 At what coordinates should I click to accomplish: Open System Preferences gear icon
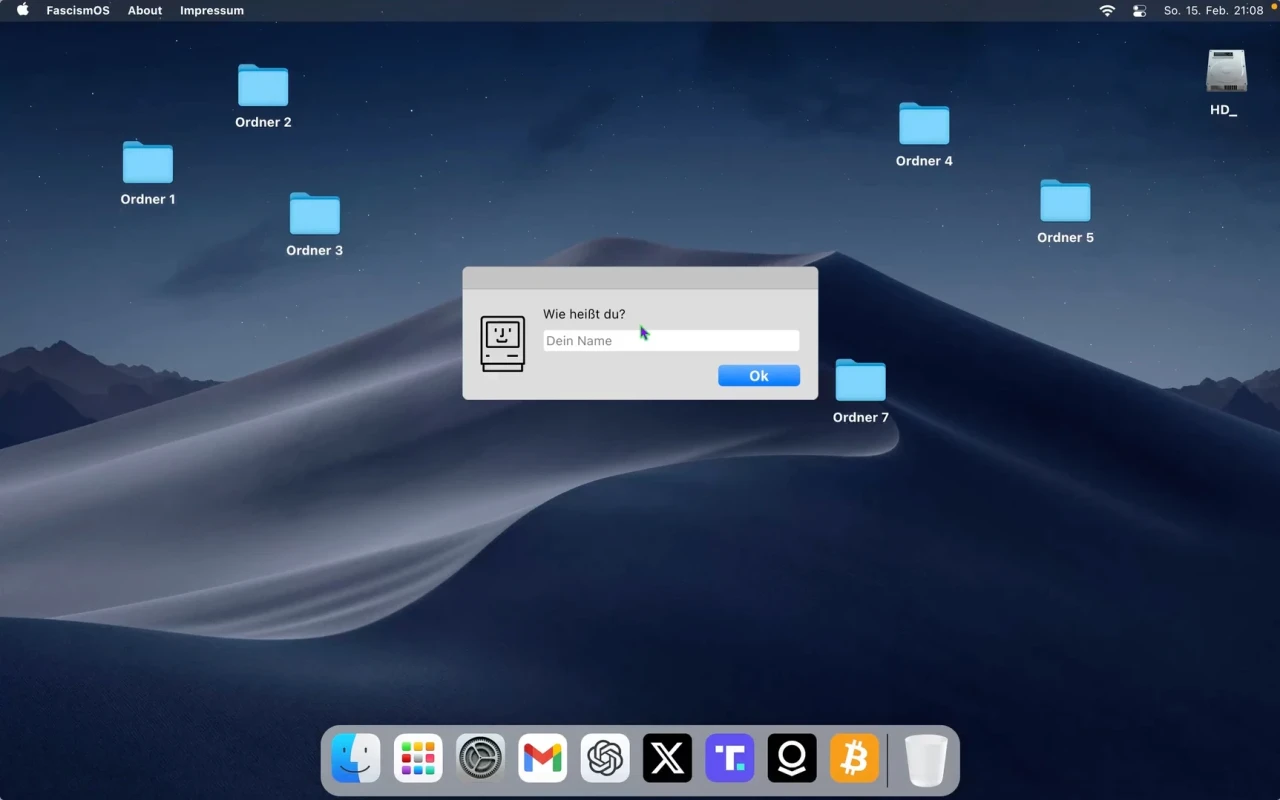coord(480,758)
